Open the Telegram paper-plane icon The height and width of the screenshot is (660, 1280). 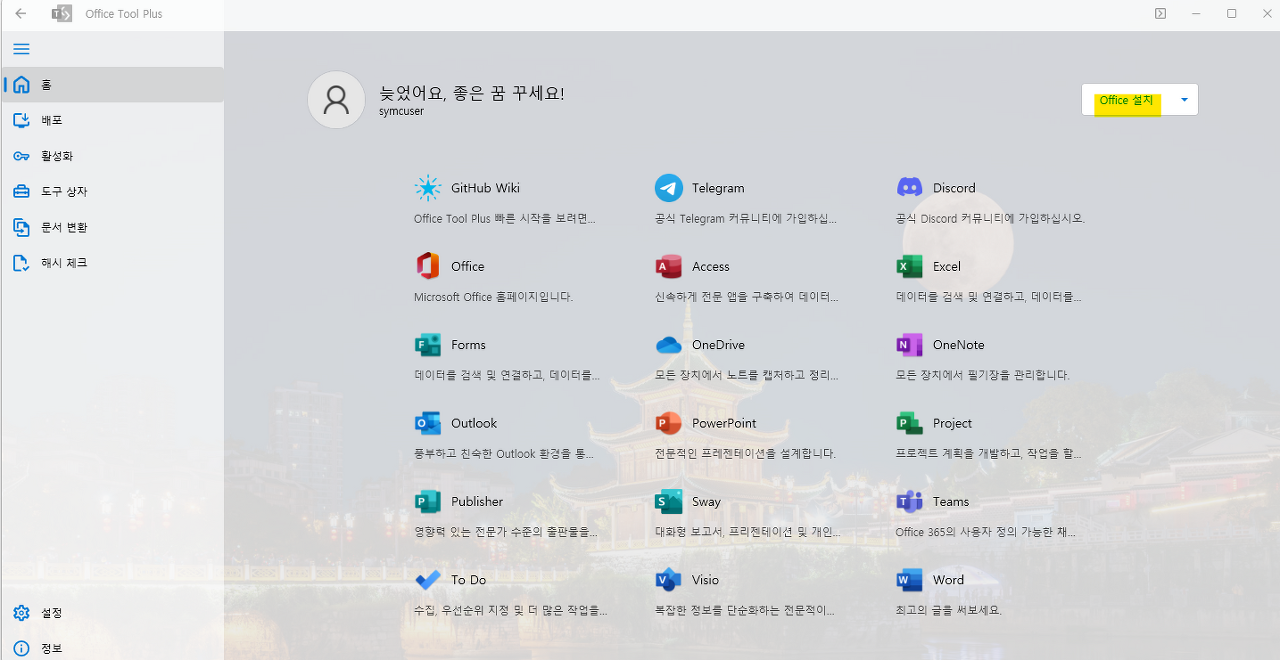[x=669, y=188]
